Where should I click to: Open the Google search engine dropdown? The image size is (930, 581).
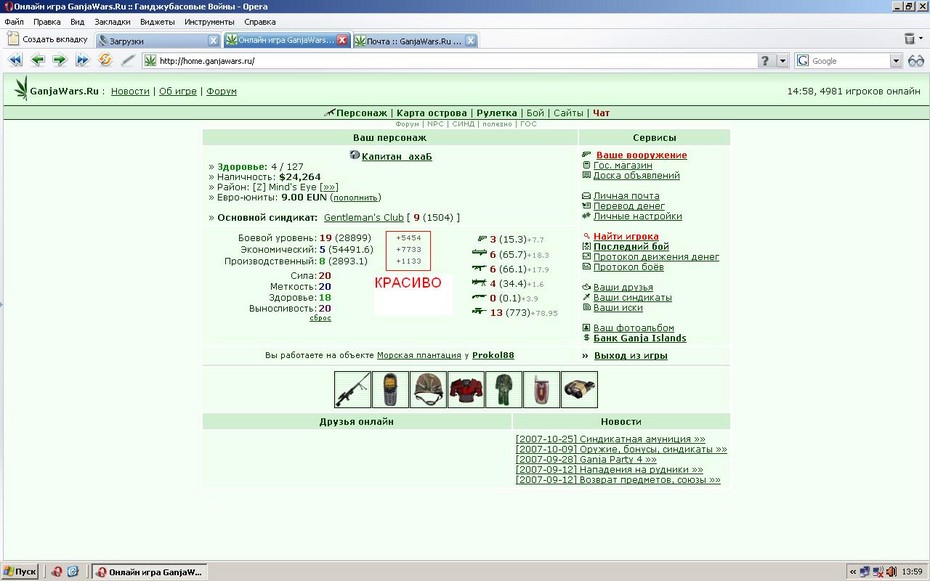click(x=896, y=60)
